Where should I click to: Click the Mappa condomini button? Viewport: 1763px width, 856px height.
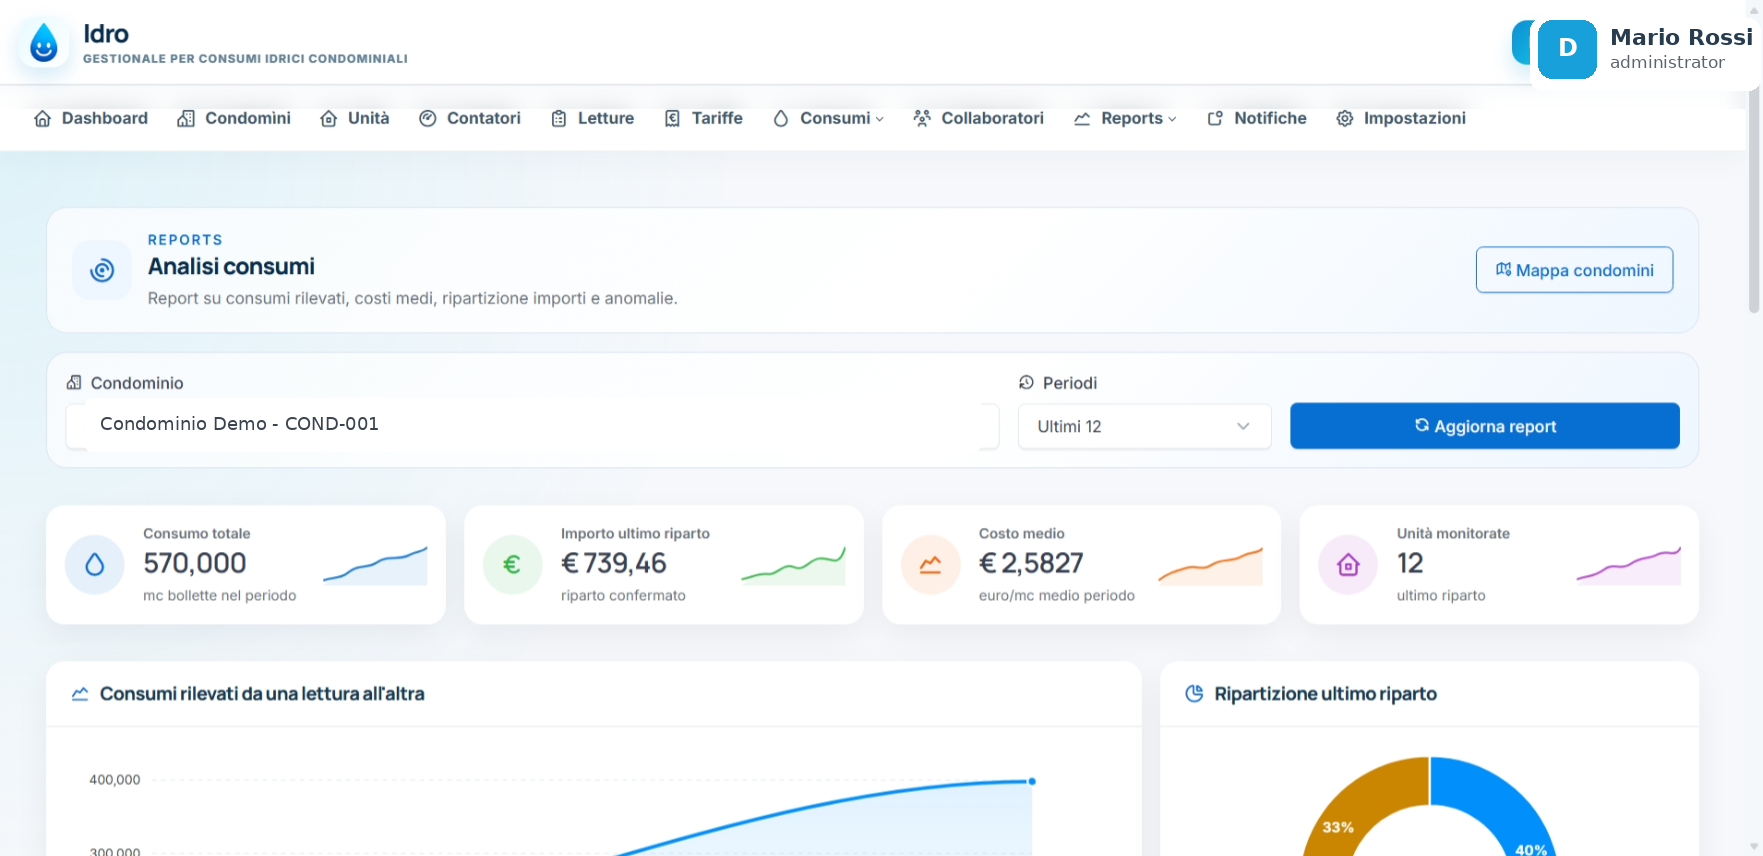pos(1574,270)
